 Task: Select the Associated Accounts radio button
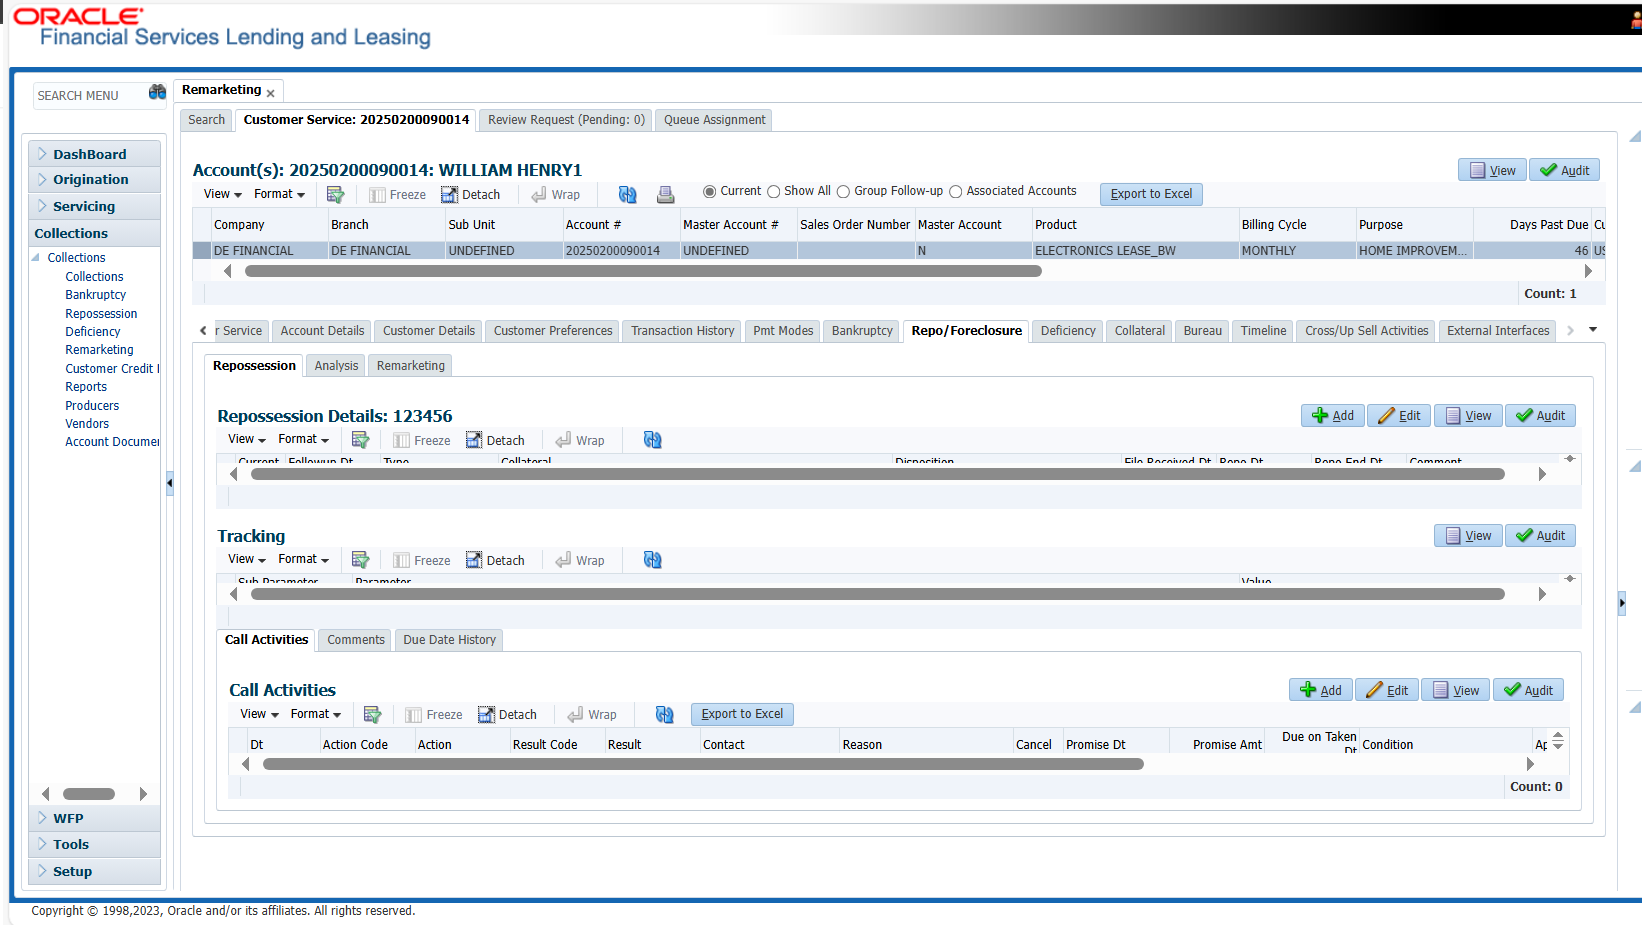(955, 191)
